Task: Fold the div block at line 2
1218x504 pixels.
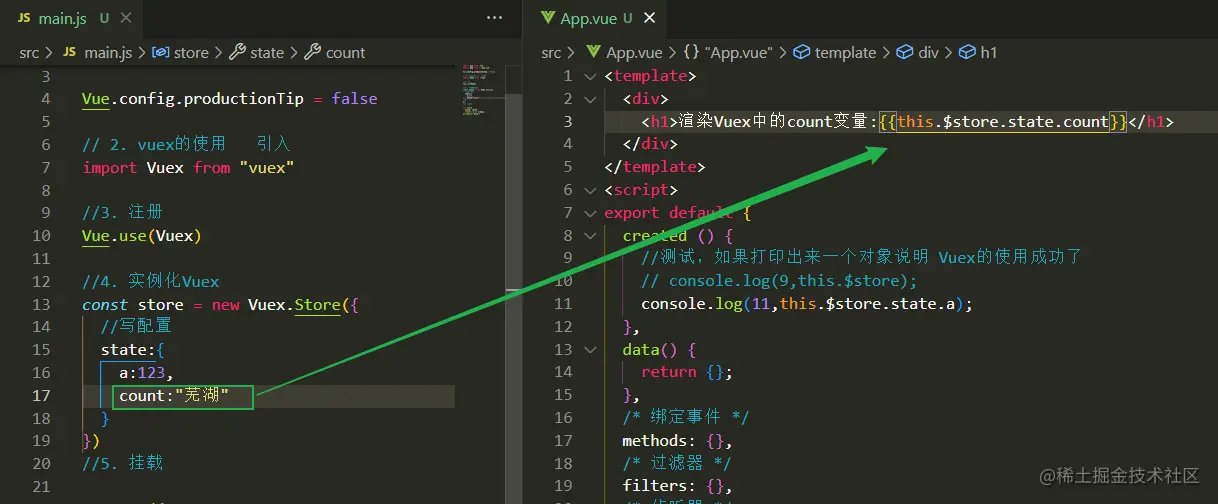Action: [591, 99]
